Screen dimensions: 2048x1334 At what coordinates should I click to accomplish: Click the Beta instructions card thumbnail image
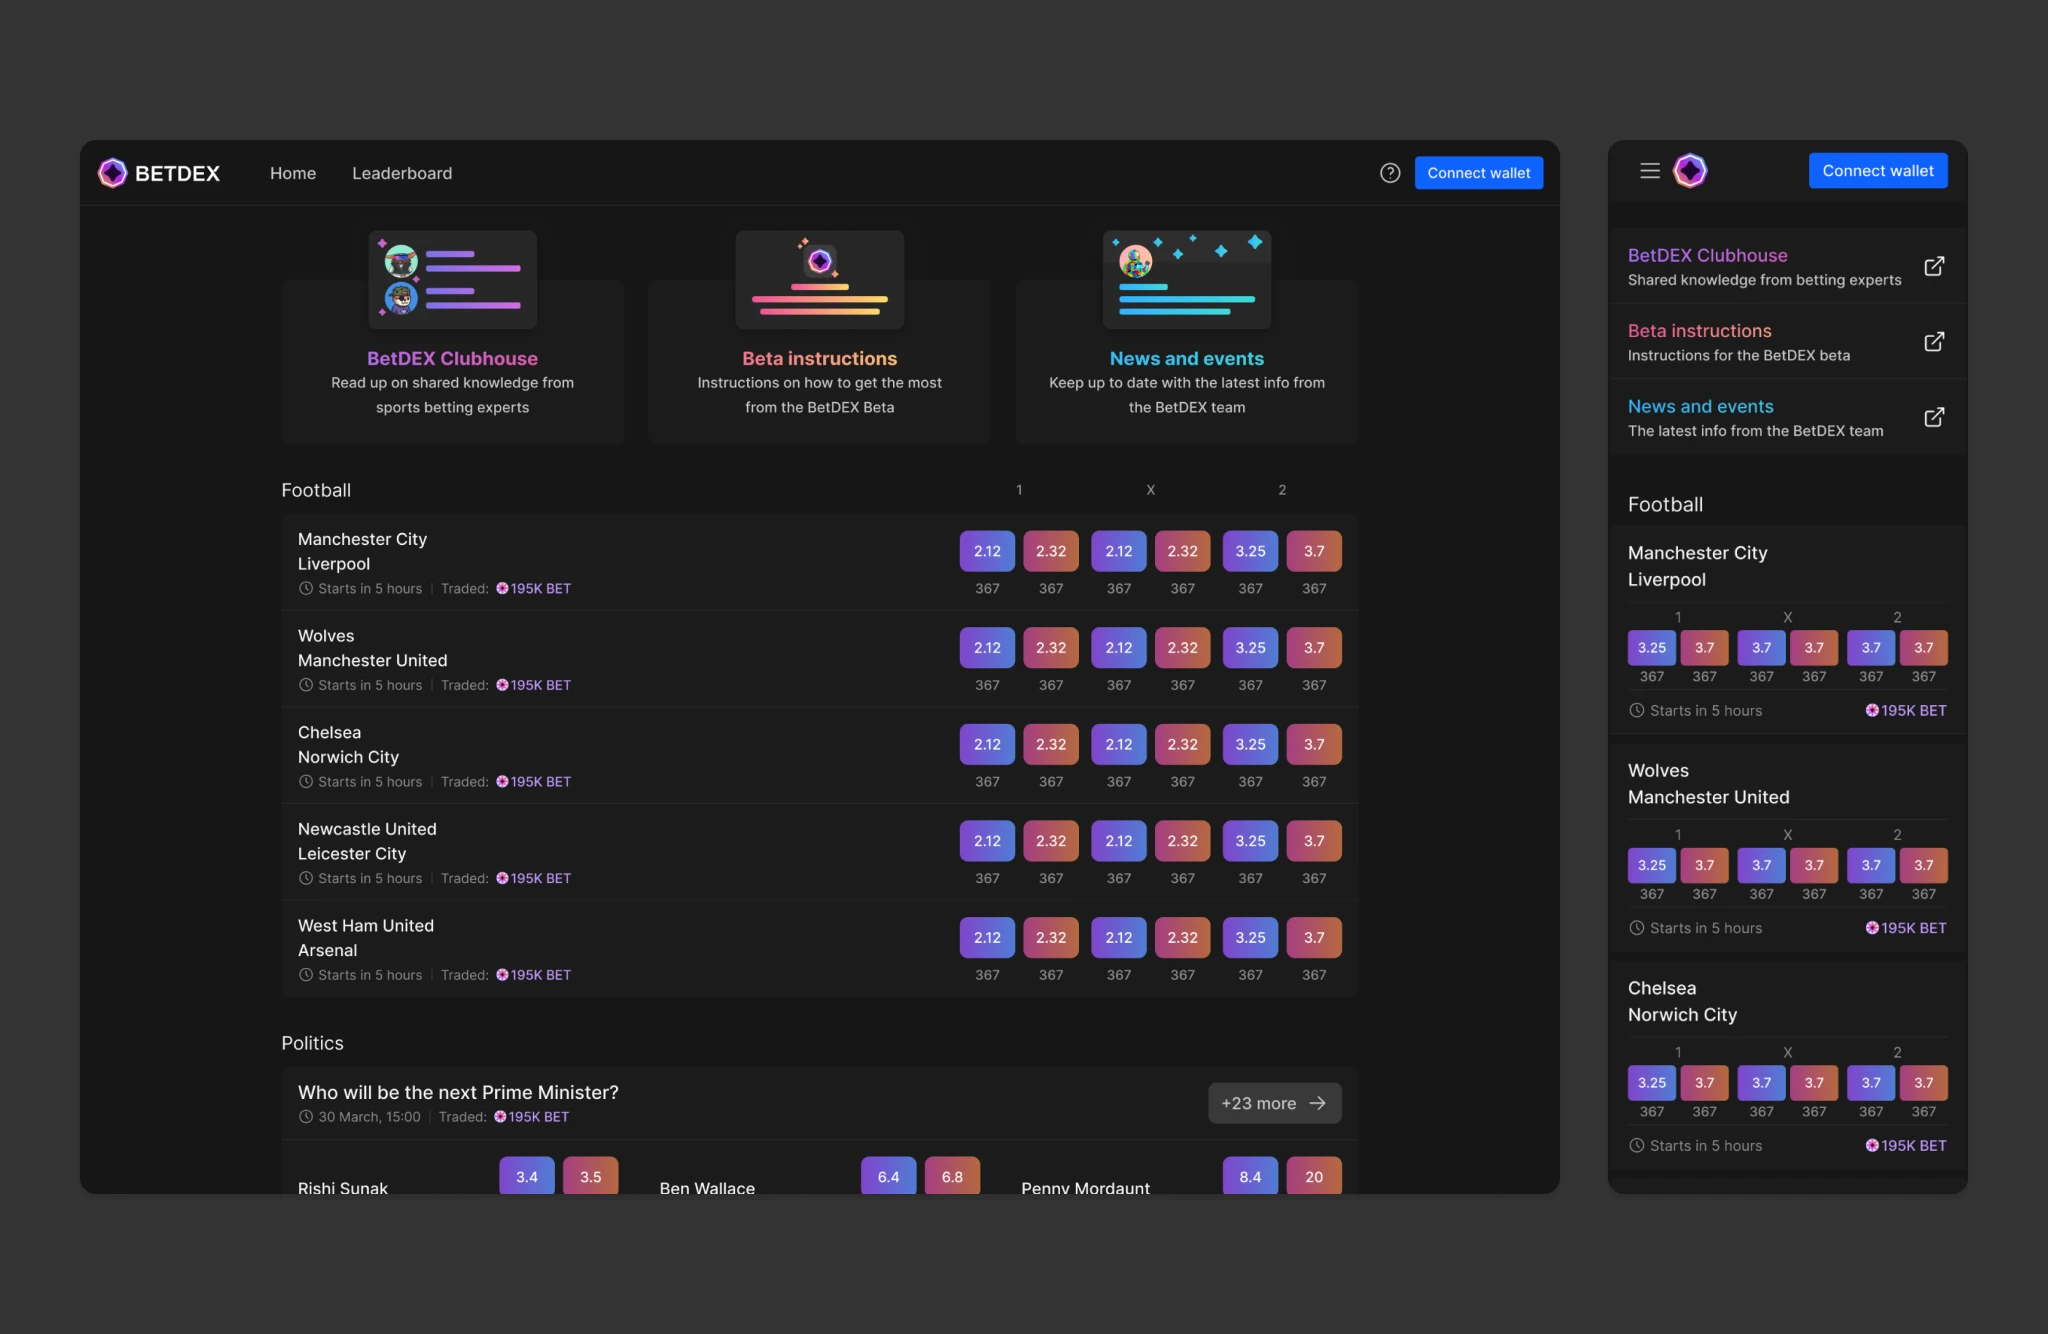[819, 279]
